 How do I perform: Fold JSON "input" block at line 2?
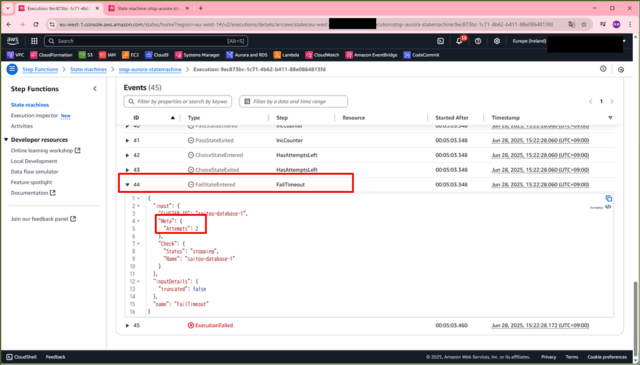pyautogui.click(x=139, y=206)
